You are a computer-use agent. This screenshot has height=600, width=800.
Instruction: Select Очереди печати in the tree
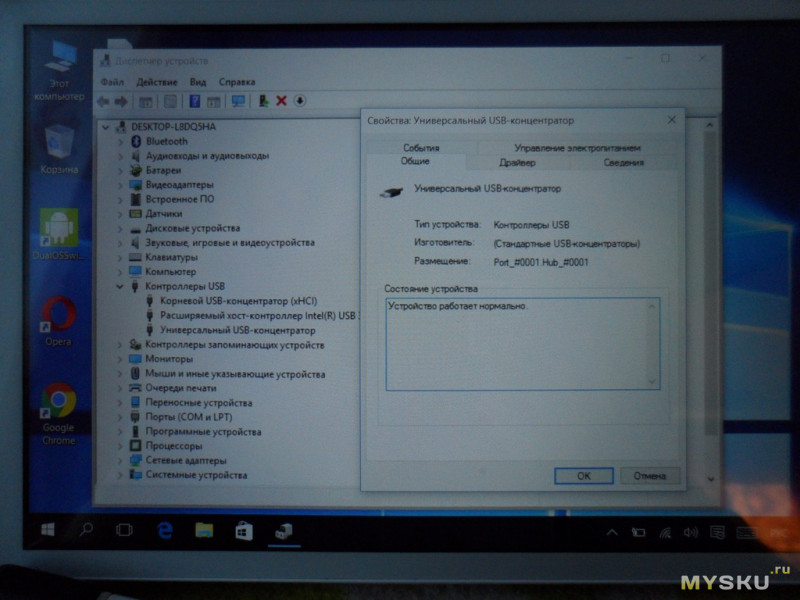pyautogui.click(x=181, y=388)
